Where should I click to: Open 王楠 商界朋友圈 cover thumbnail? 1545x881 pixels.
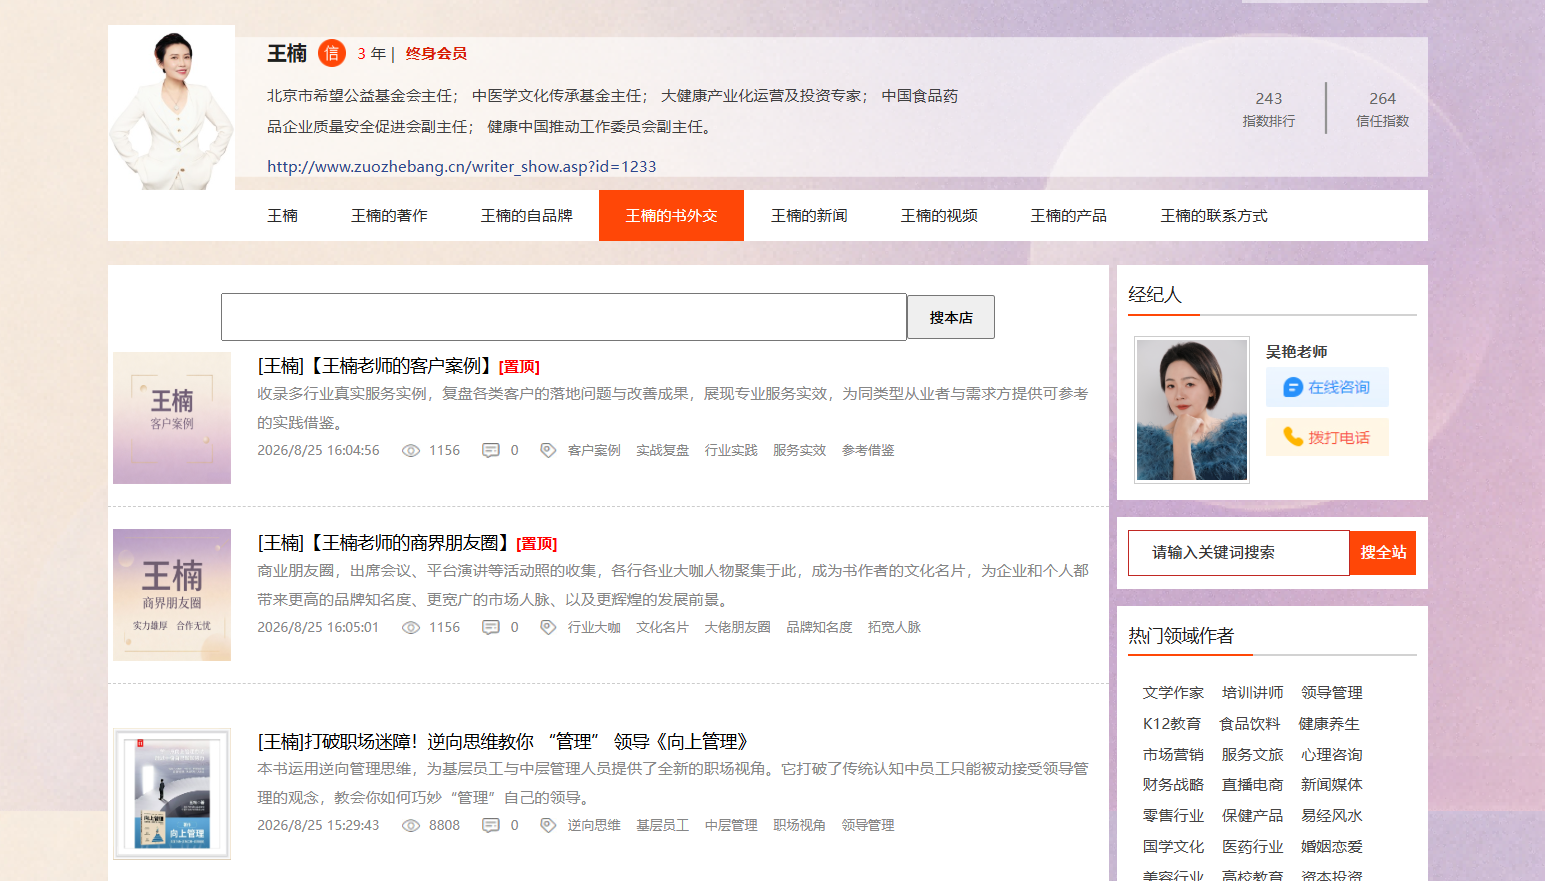(172, 595)
